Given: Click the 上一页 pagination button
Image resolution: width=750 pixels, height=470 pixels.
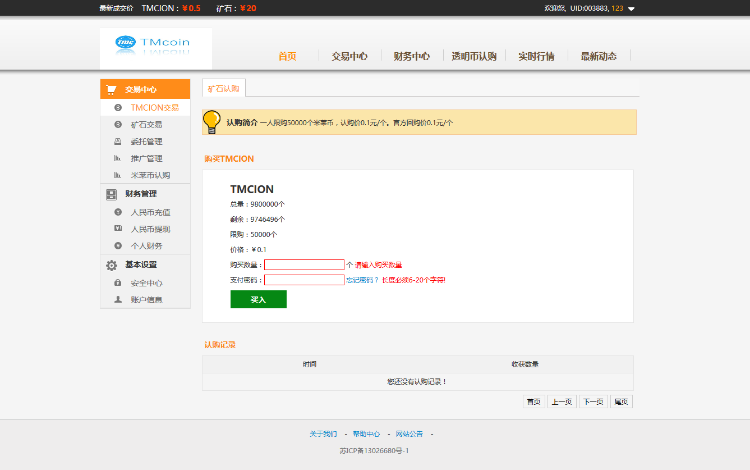Looking at the screenshot, I should 562,402.
